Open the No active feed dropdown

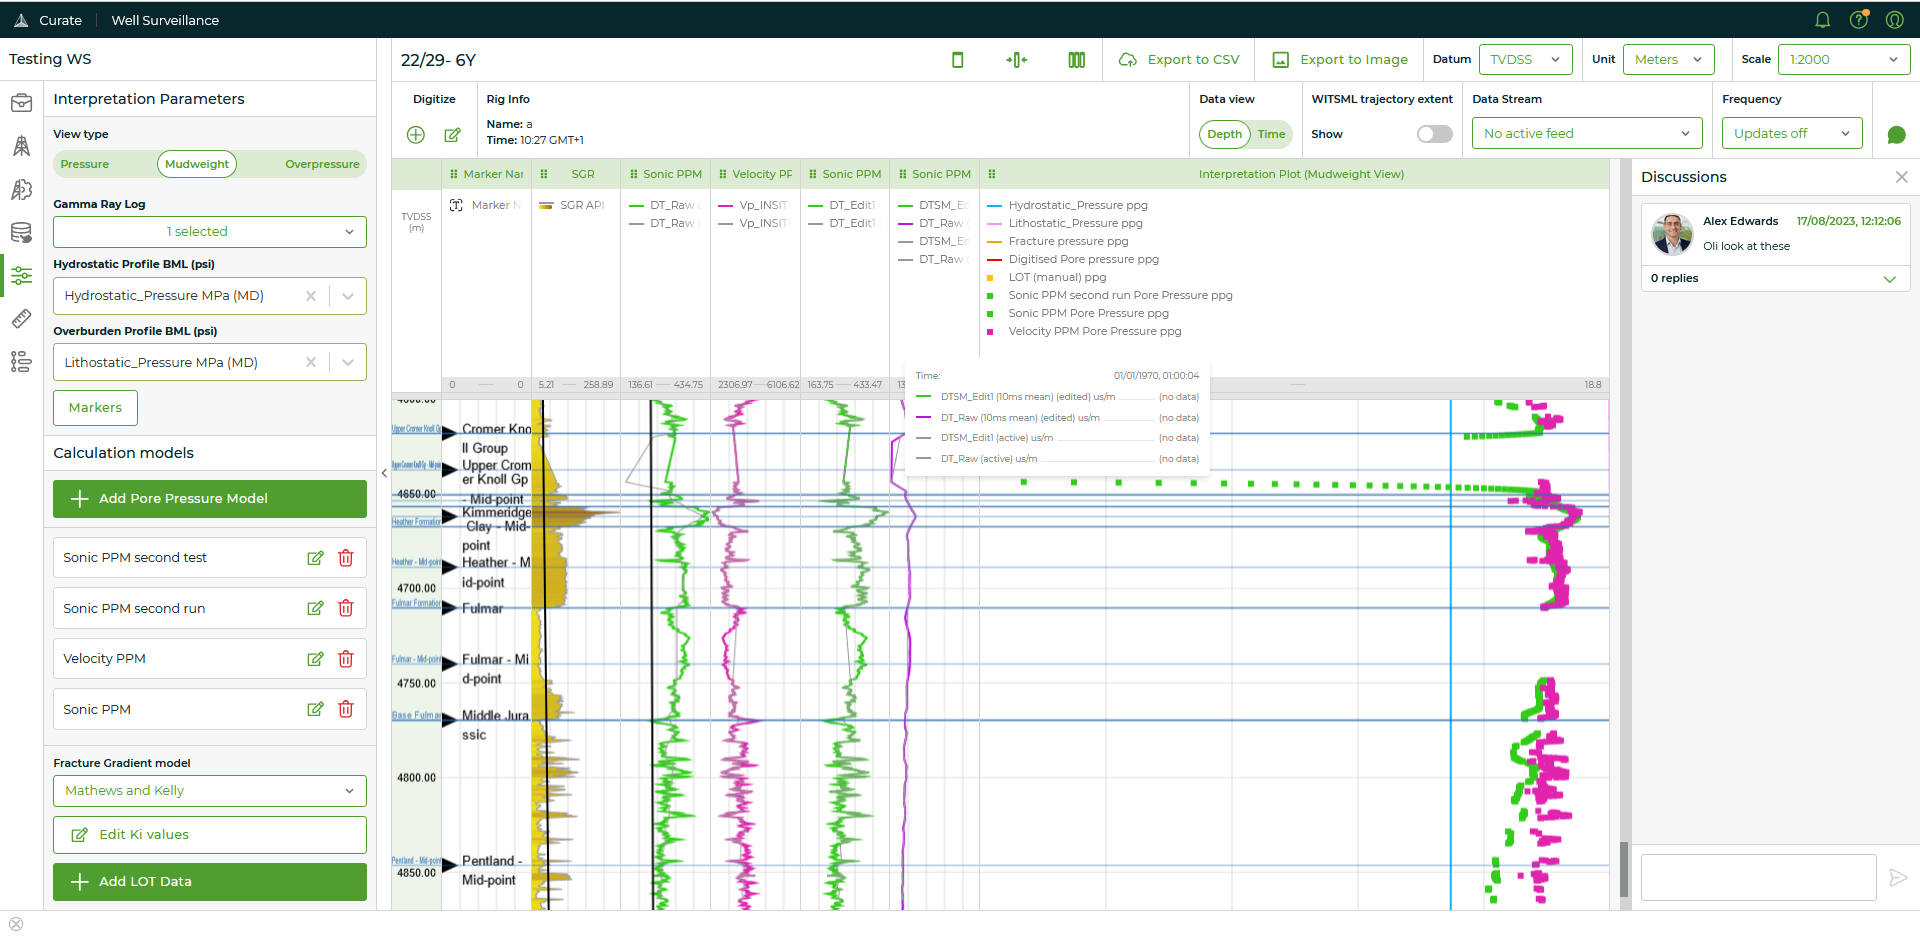1587,134
